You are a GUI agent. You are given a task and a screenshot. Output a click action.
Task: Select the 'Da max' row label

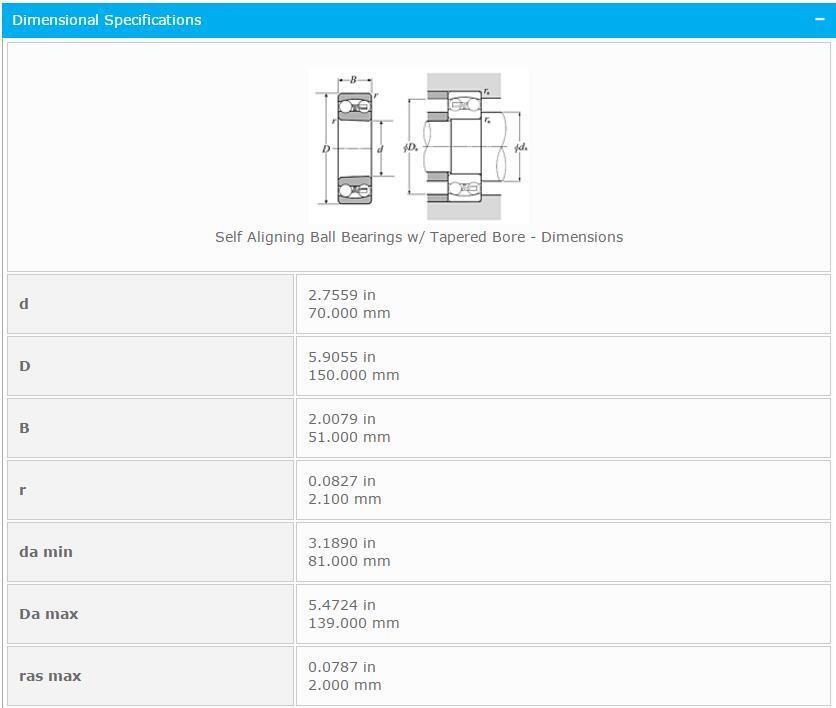[x=48, y=614]
